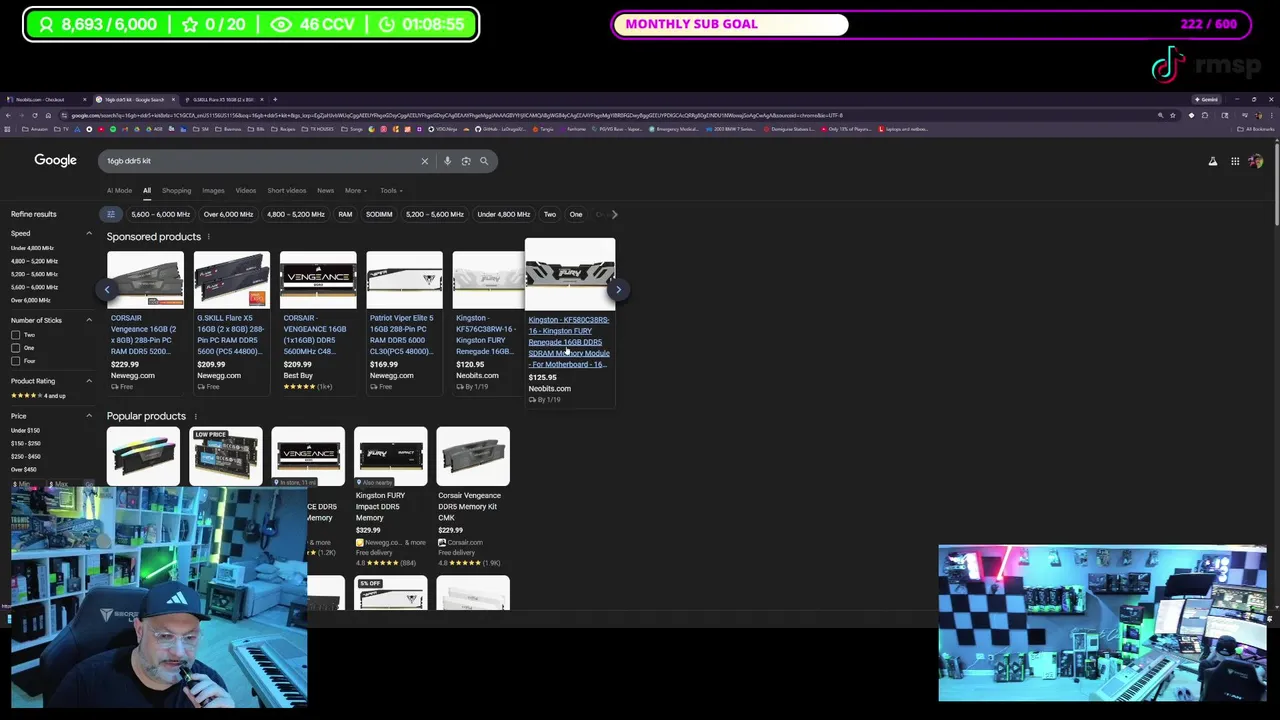1280x720 pixels.
Task: Check the One stick checkbox
Action: (15, 348)
